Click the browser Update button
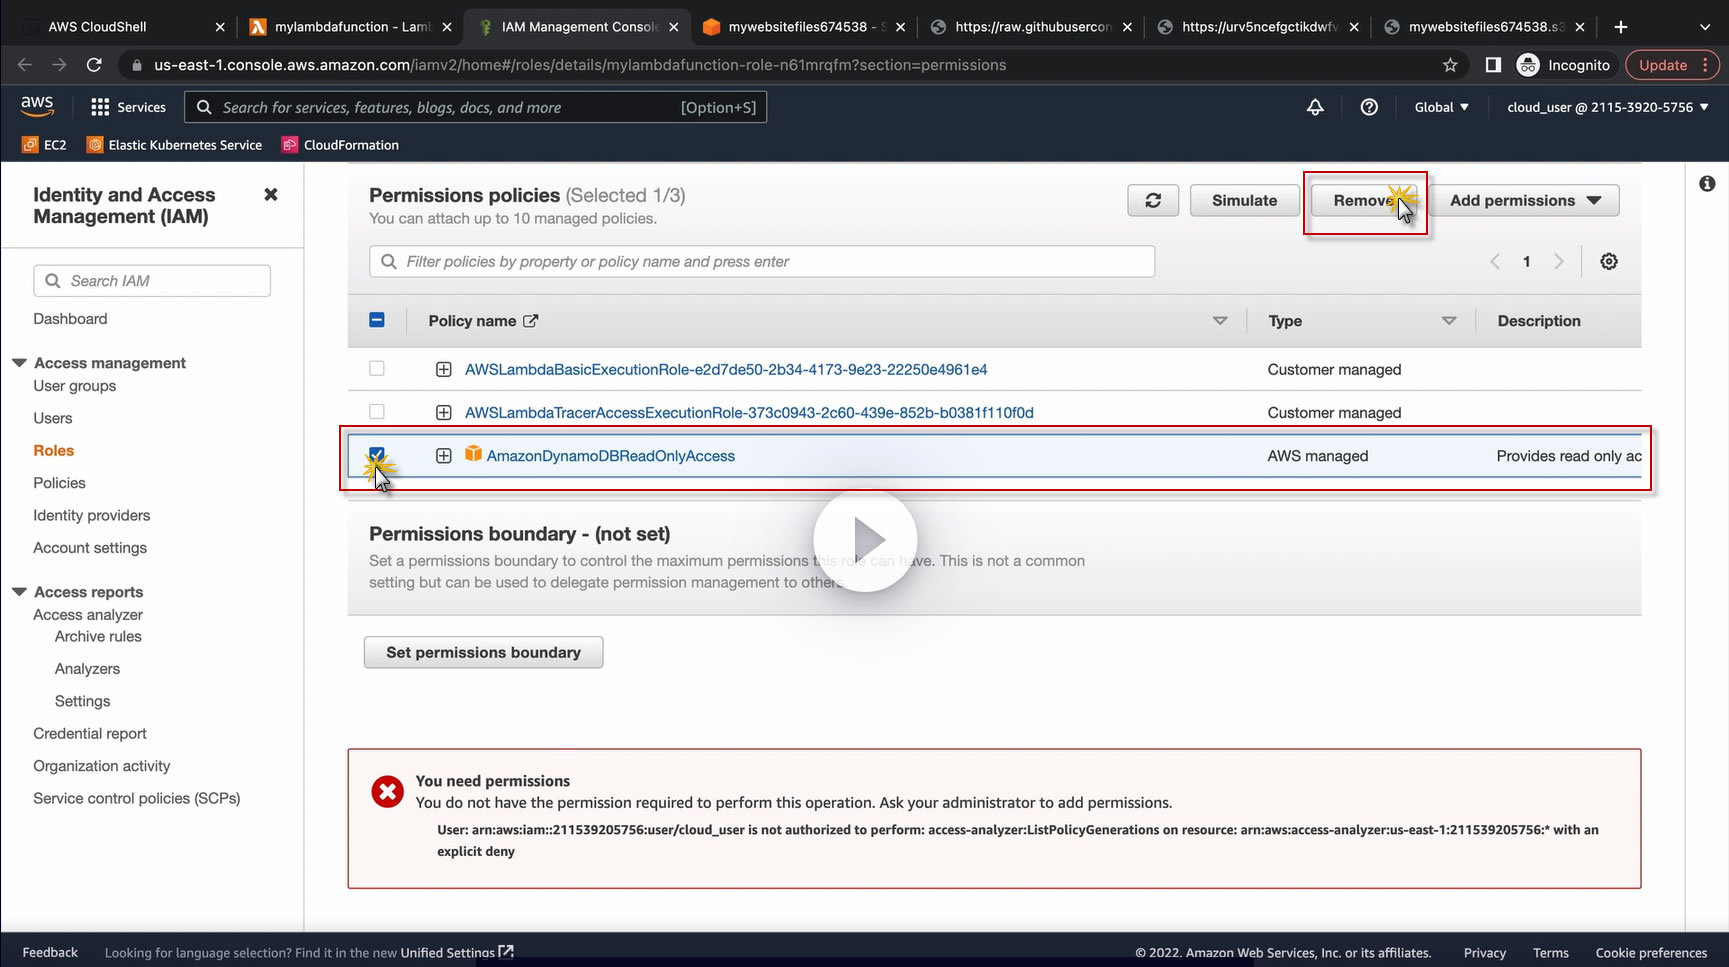Viewport: 1729px width, 967px height. 1672,65
